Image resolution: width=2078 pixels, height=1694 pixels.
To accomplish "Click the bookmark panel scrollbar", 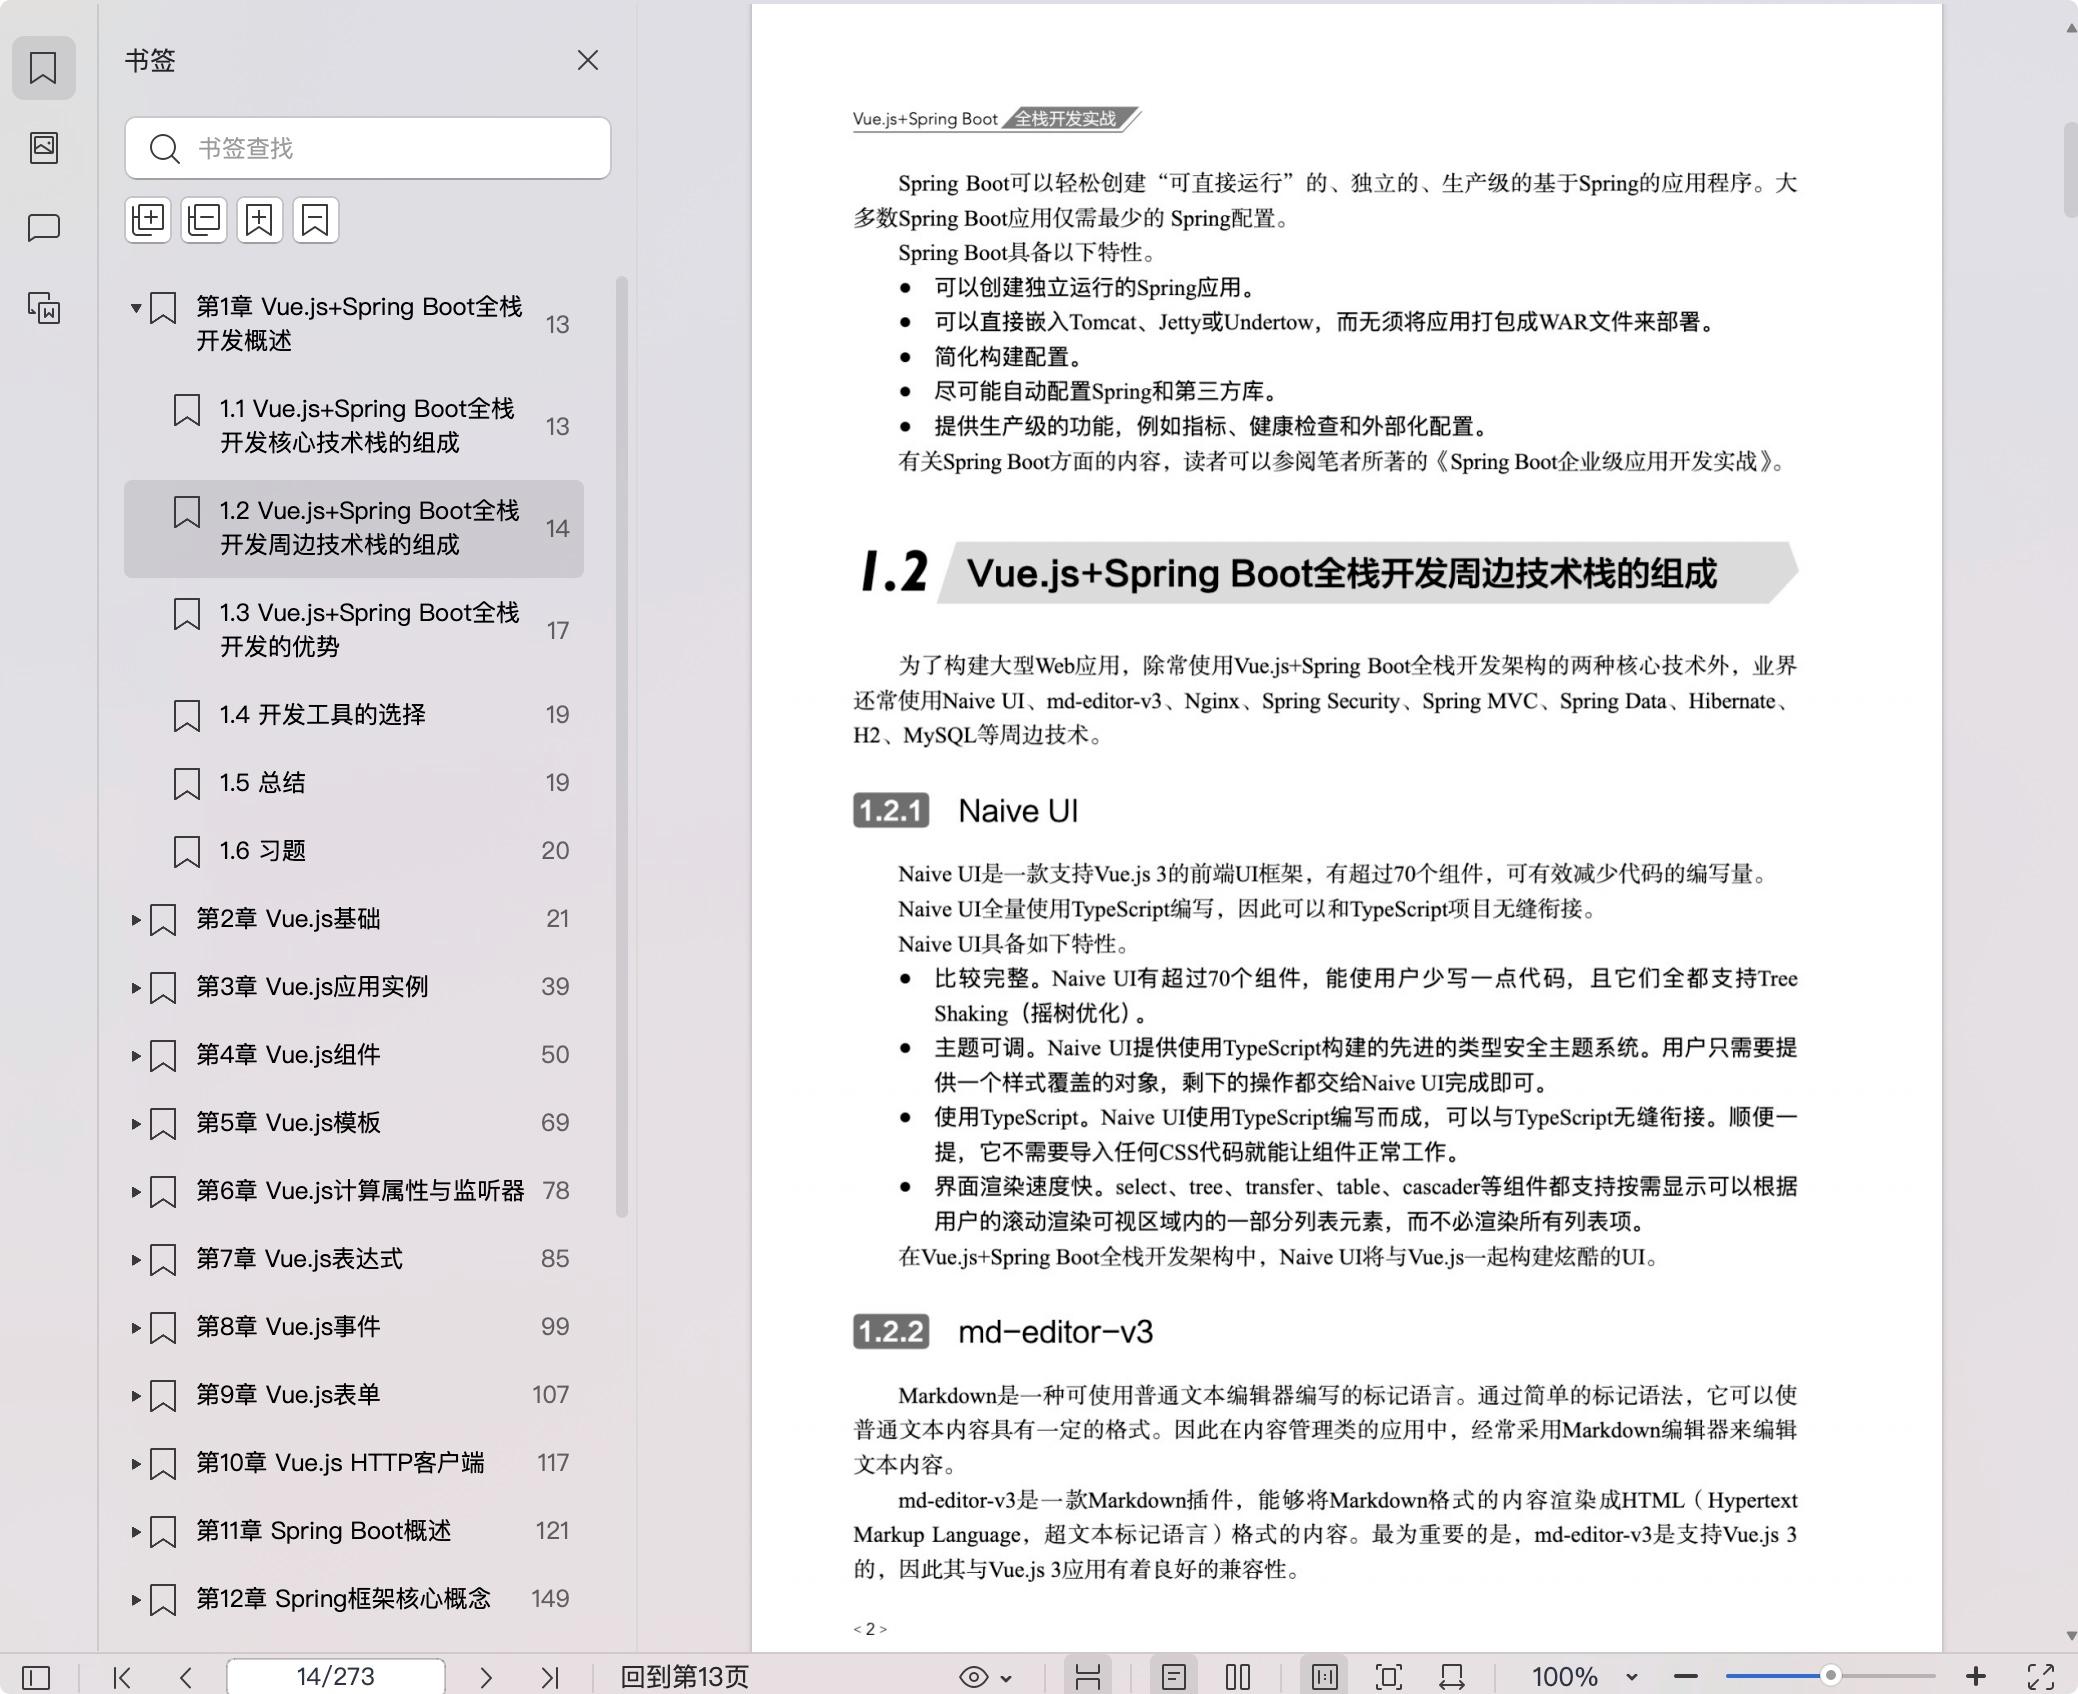I will click(621, 747).
